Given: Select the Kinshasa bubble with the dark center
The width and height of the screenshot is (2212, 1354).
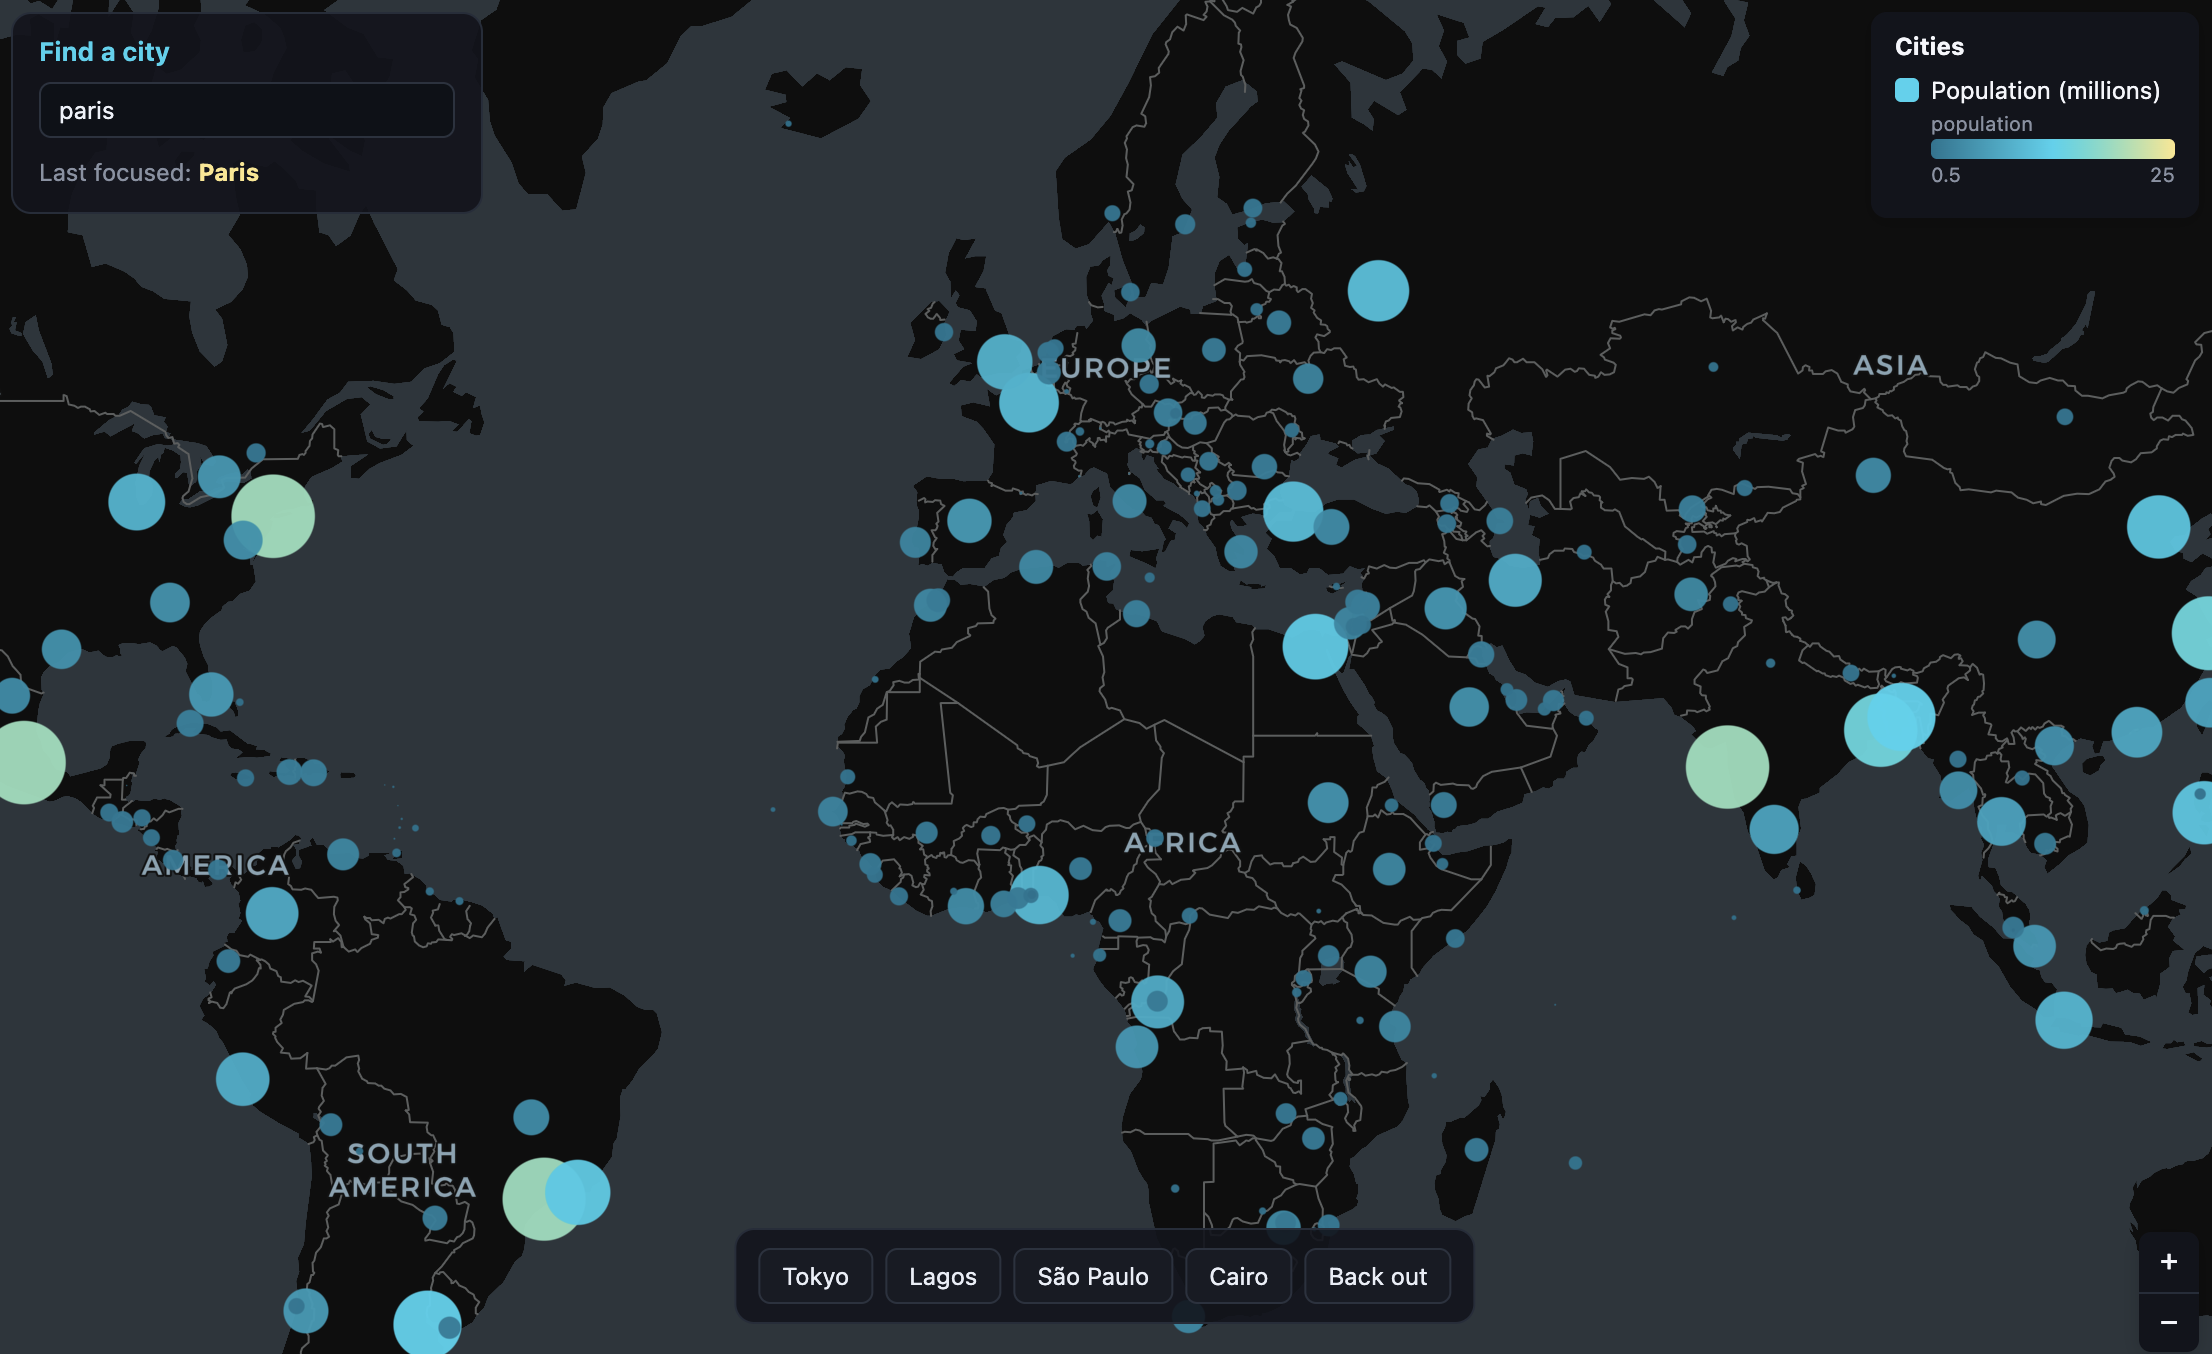Looking at the screenshot, I should tap(1157, 1001).
